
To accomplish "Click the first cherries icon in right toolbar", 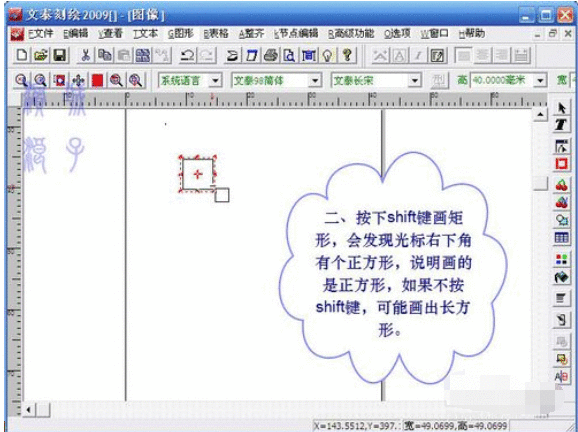I will pyautogui.click(x=561, y=185).
